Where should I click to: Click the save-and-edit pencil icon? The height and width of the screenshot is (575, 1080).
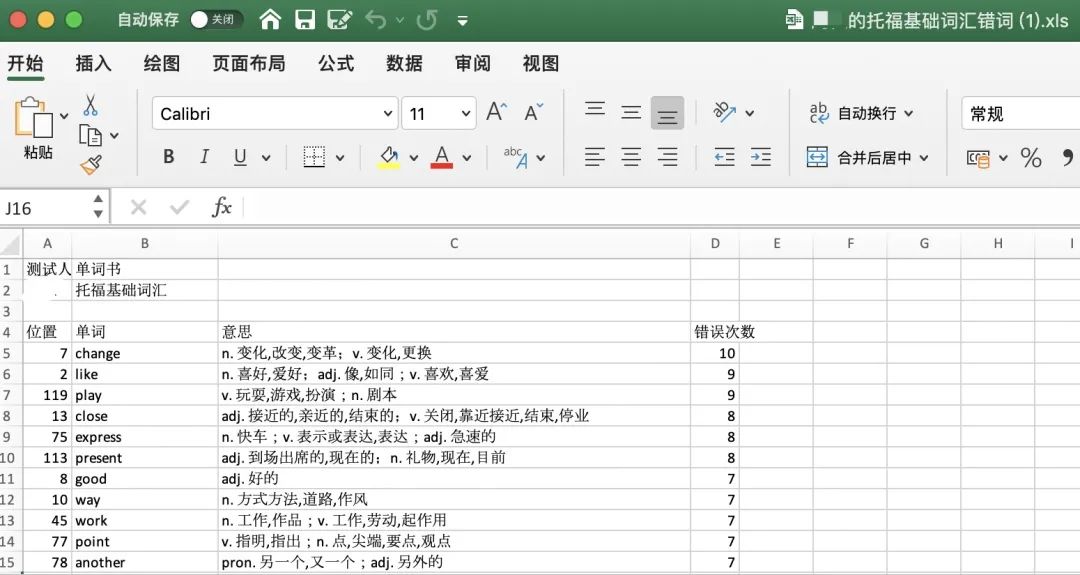pos(340,19)
